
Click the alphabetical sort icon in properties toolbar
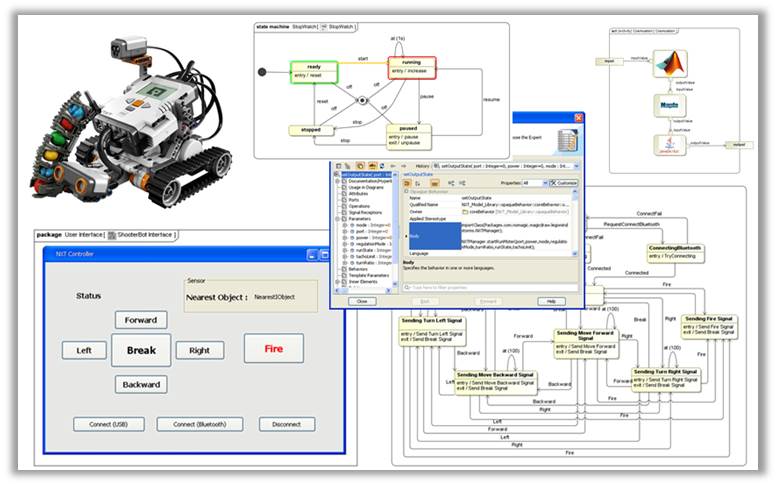click(x=418, y=183)
